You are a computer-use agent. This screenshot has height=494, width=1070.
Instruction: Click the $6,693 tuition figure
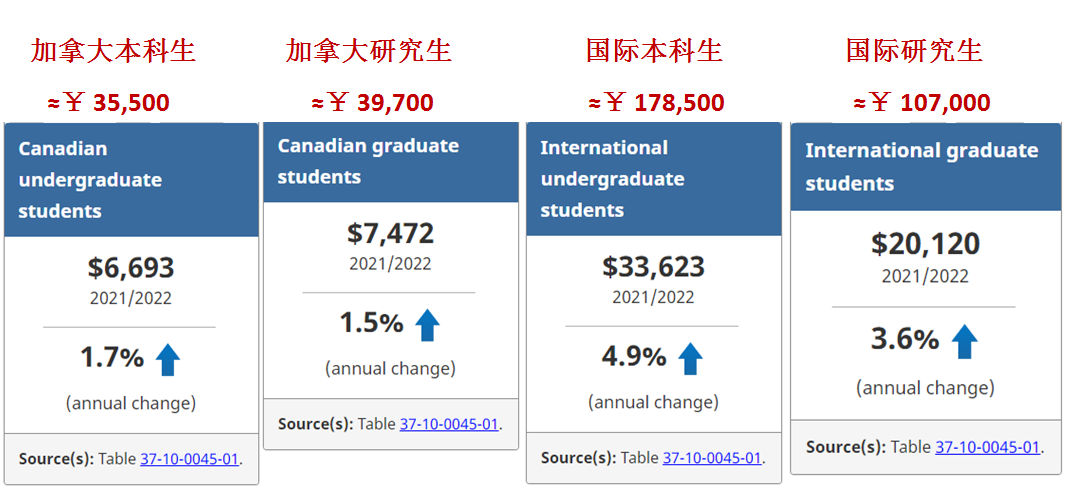tap(131, 268)
